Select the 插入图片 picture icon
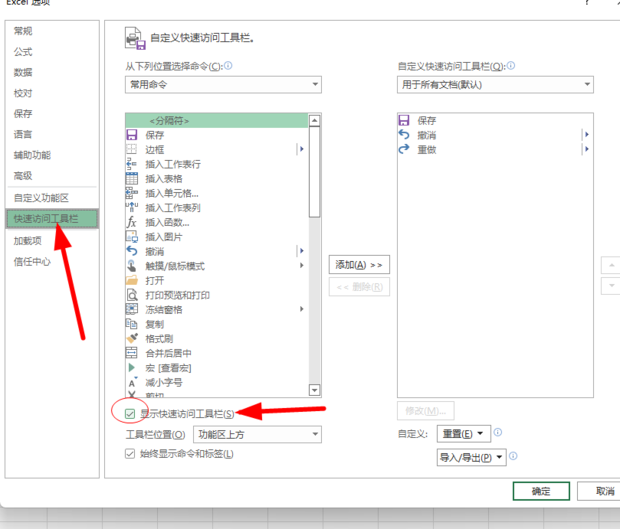This screenshot has height=529, width=620. tap(131, 237)
